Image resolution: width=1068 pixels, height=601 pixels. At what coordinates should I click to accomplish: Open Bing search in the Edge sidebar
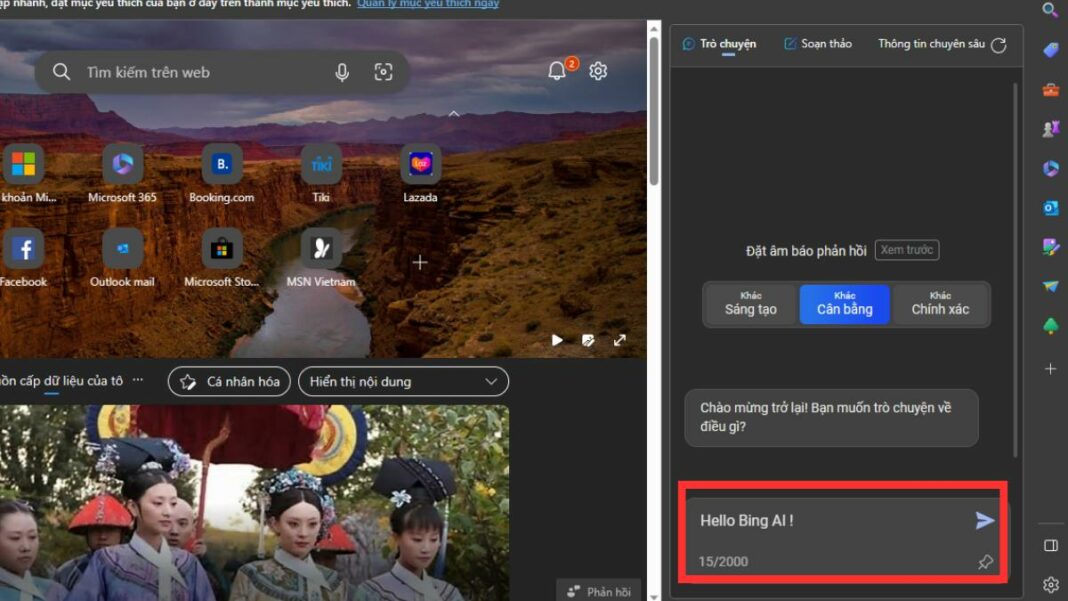coord(1050,11)
